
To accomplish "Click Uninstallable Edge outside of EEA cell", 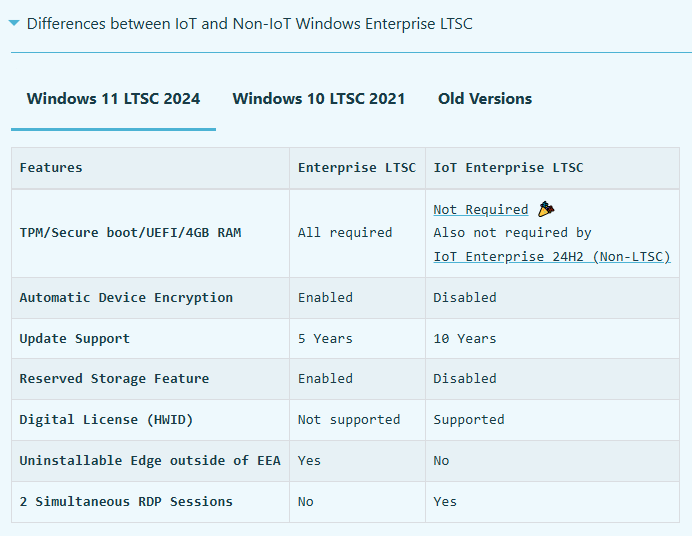I will pos(150,461).
